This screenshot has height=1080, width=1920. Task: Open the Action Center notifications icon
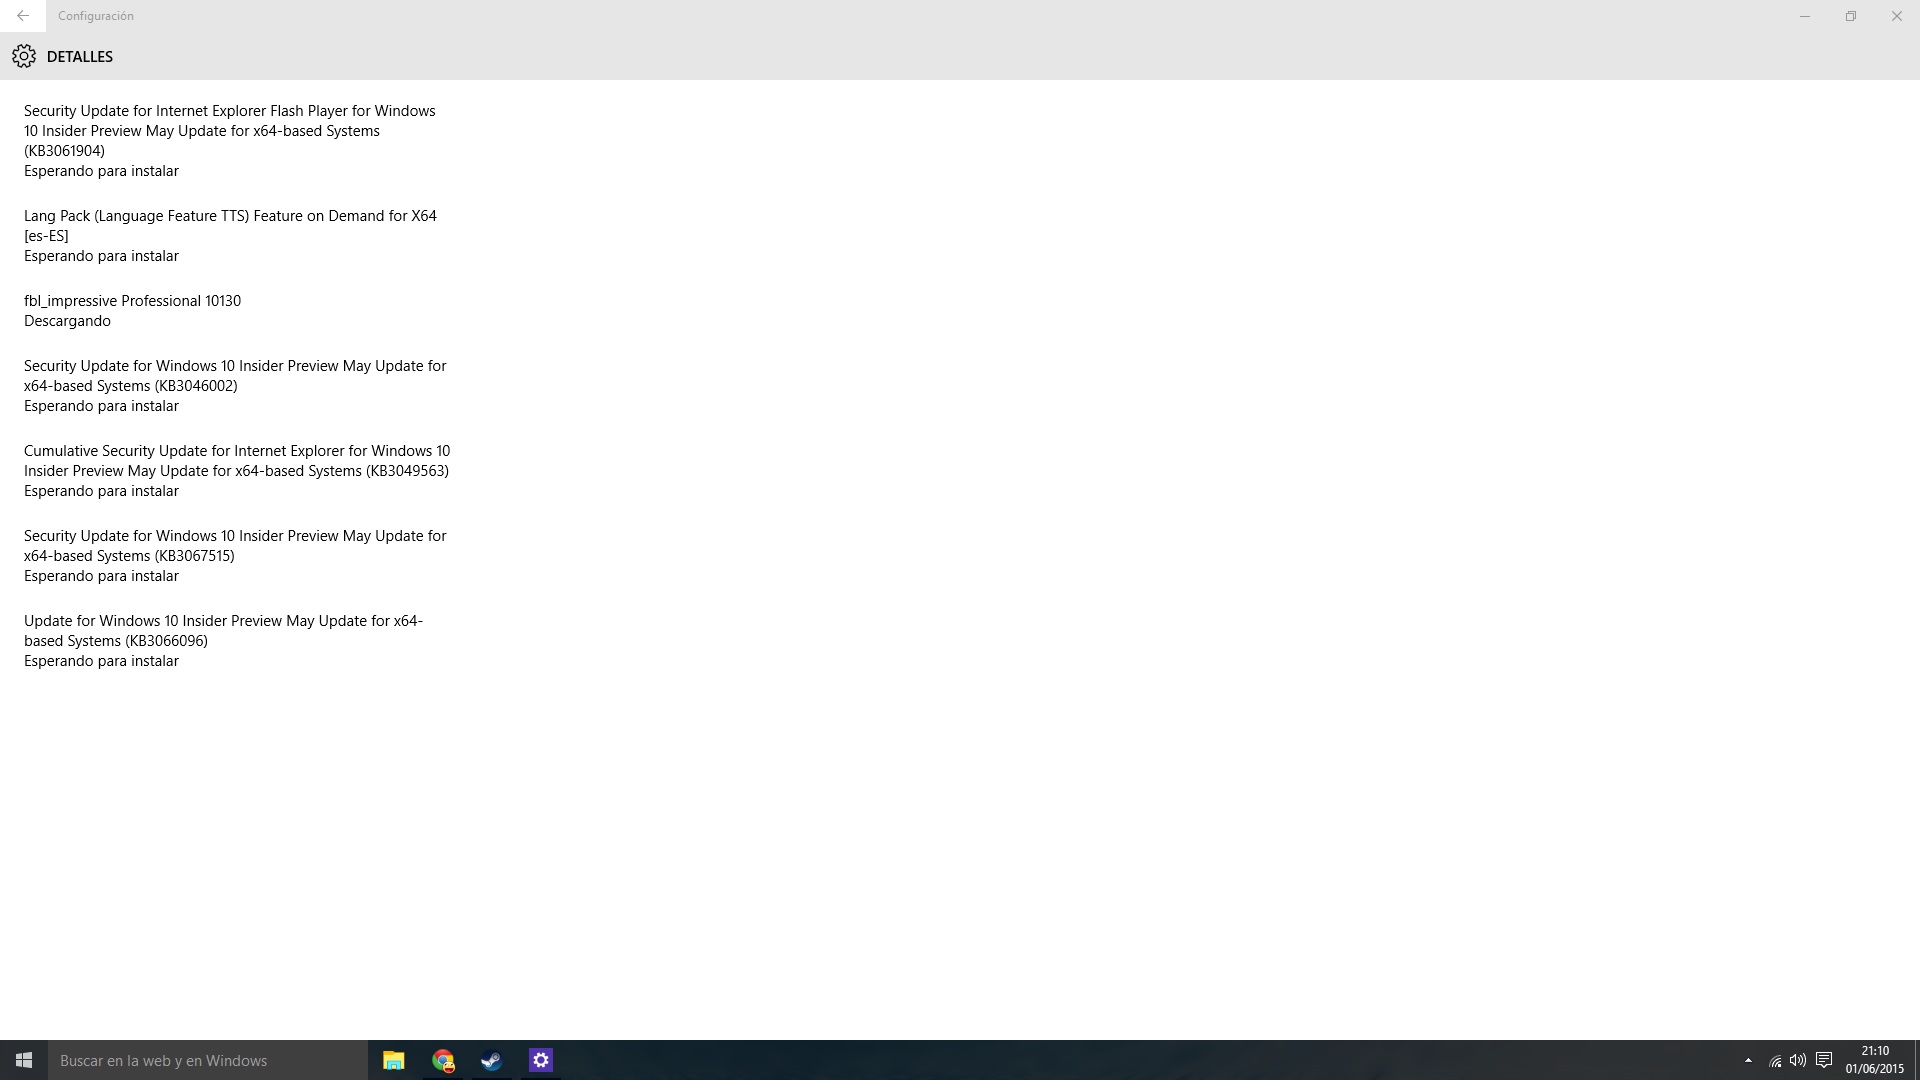point(1824,1060)
